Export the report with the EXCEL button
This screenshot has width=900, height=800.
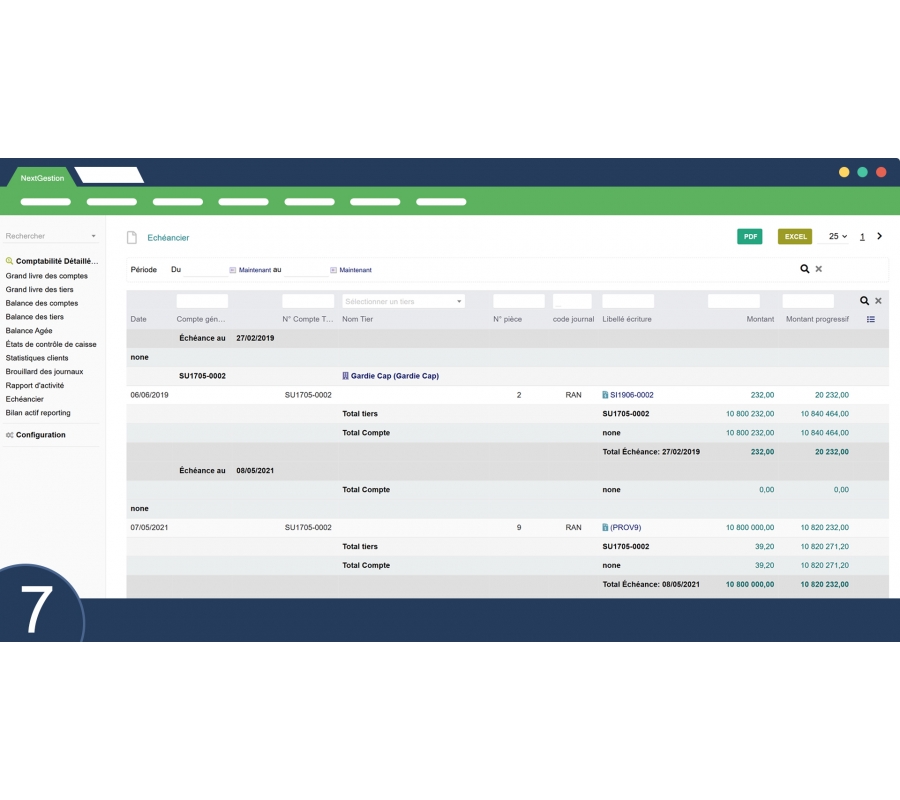795,237
